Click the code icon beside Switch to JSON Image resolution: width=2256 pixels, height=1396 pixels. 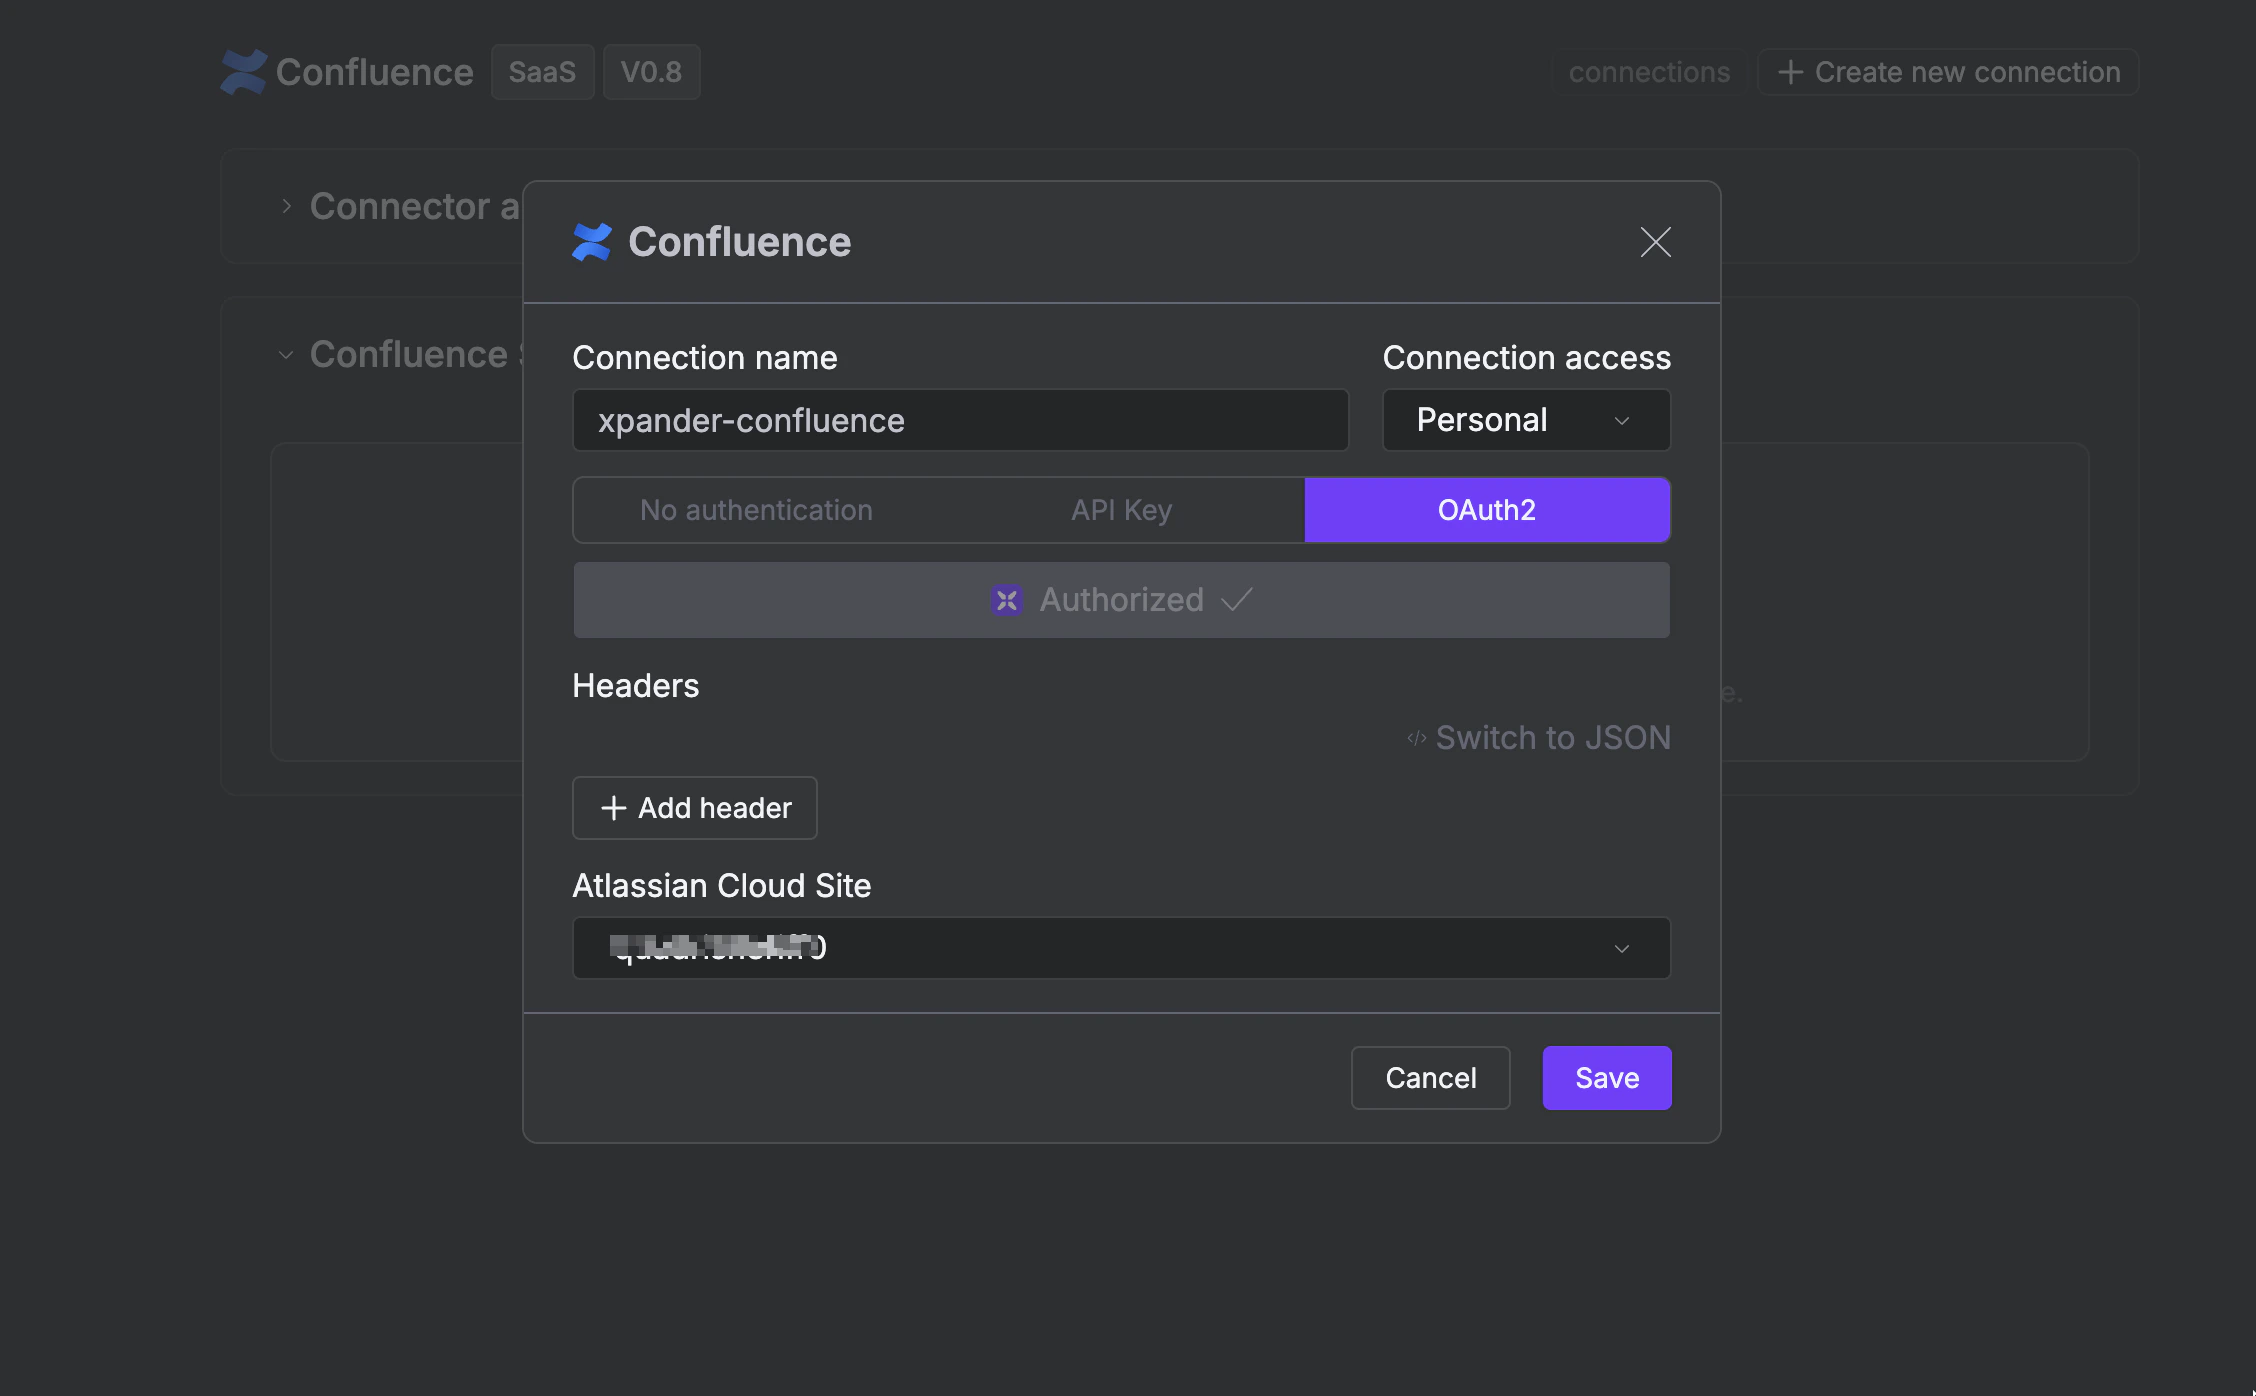[1416, 738]
